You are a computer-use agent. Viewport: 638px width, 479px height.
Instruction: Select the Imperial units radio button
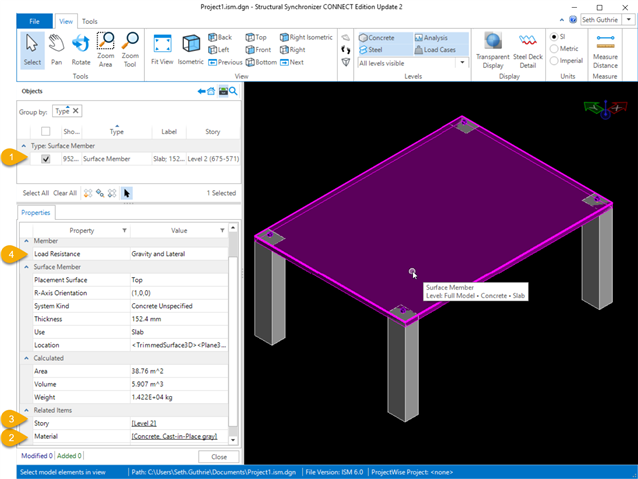(554, 61)
